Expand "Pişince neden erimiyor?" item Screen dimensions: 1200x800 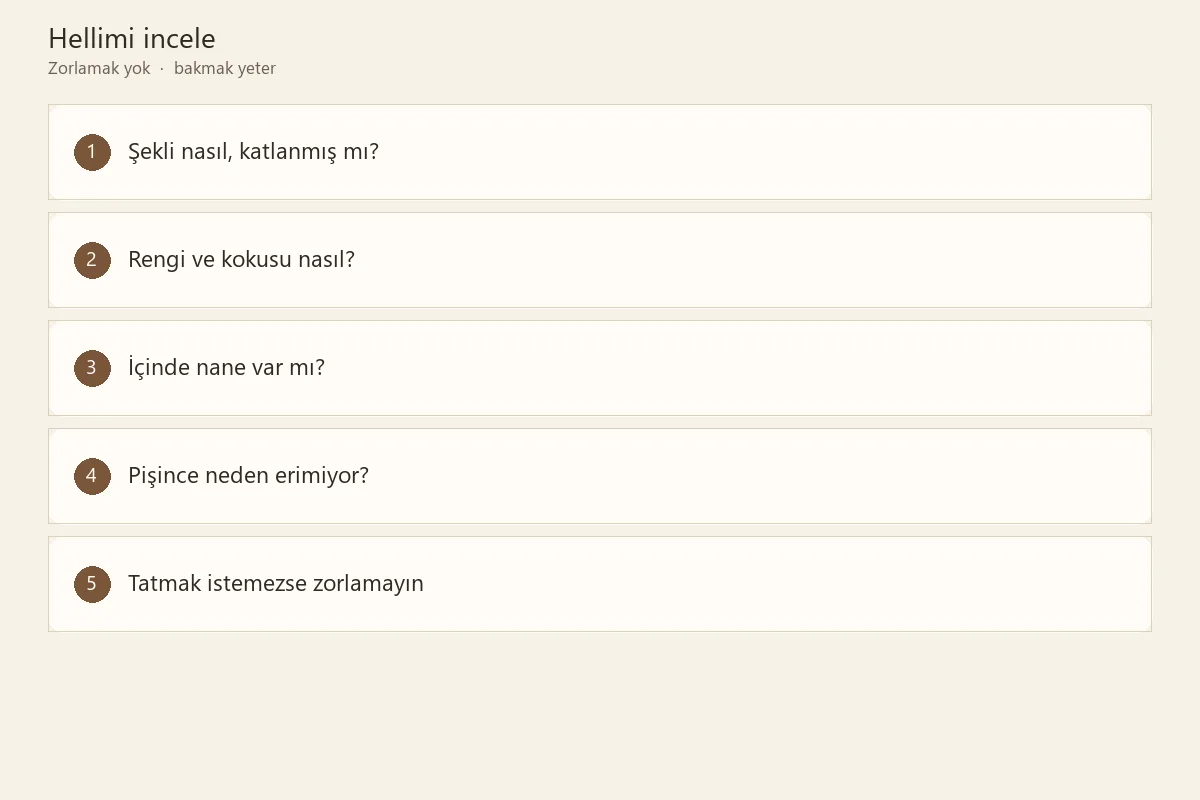click(600, 476)
